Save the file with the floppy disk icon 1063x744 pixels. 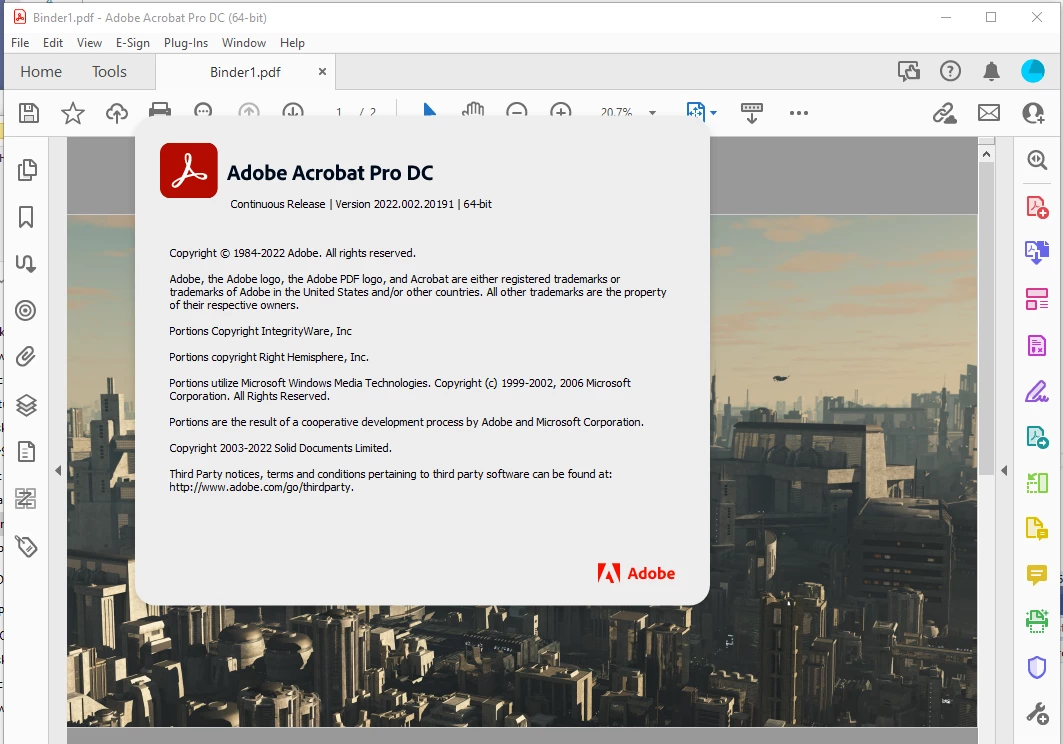pyautogui.click(x=28, y=113)
